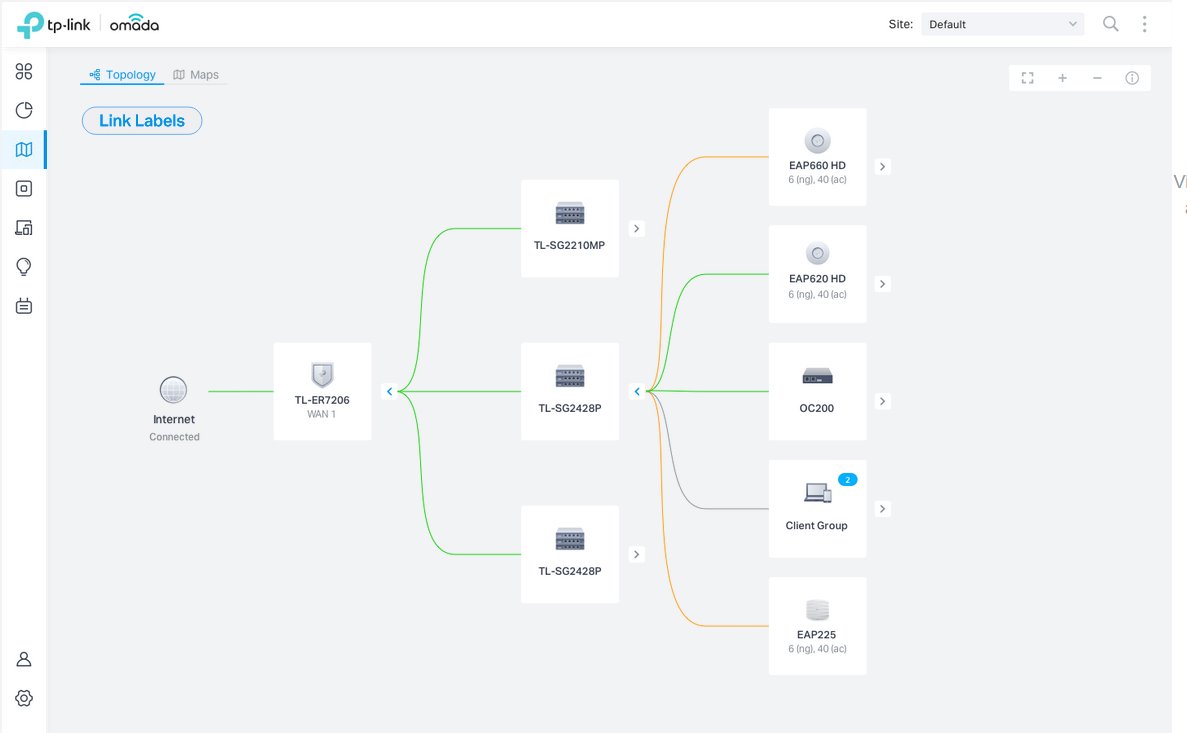Expand the Client Group node

(882, 509)
